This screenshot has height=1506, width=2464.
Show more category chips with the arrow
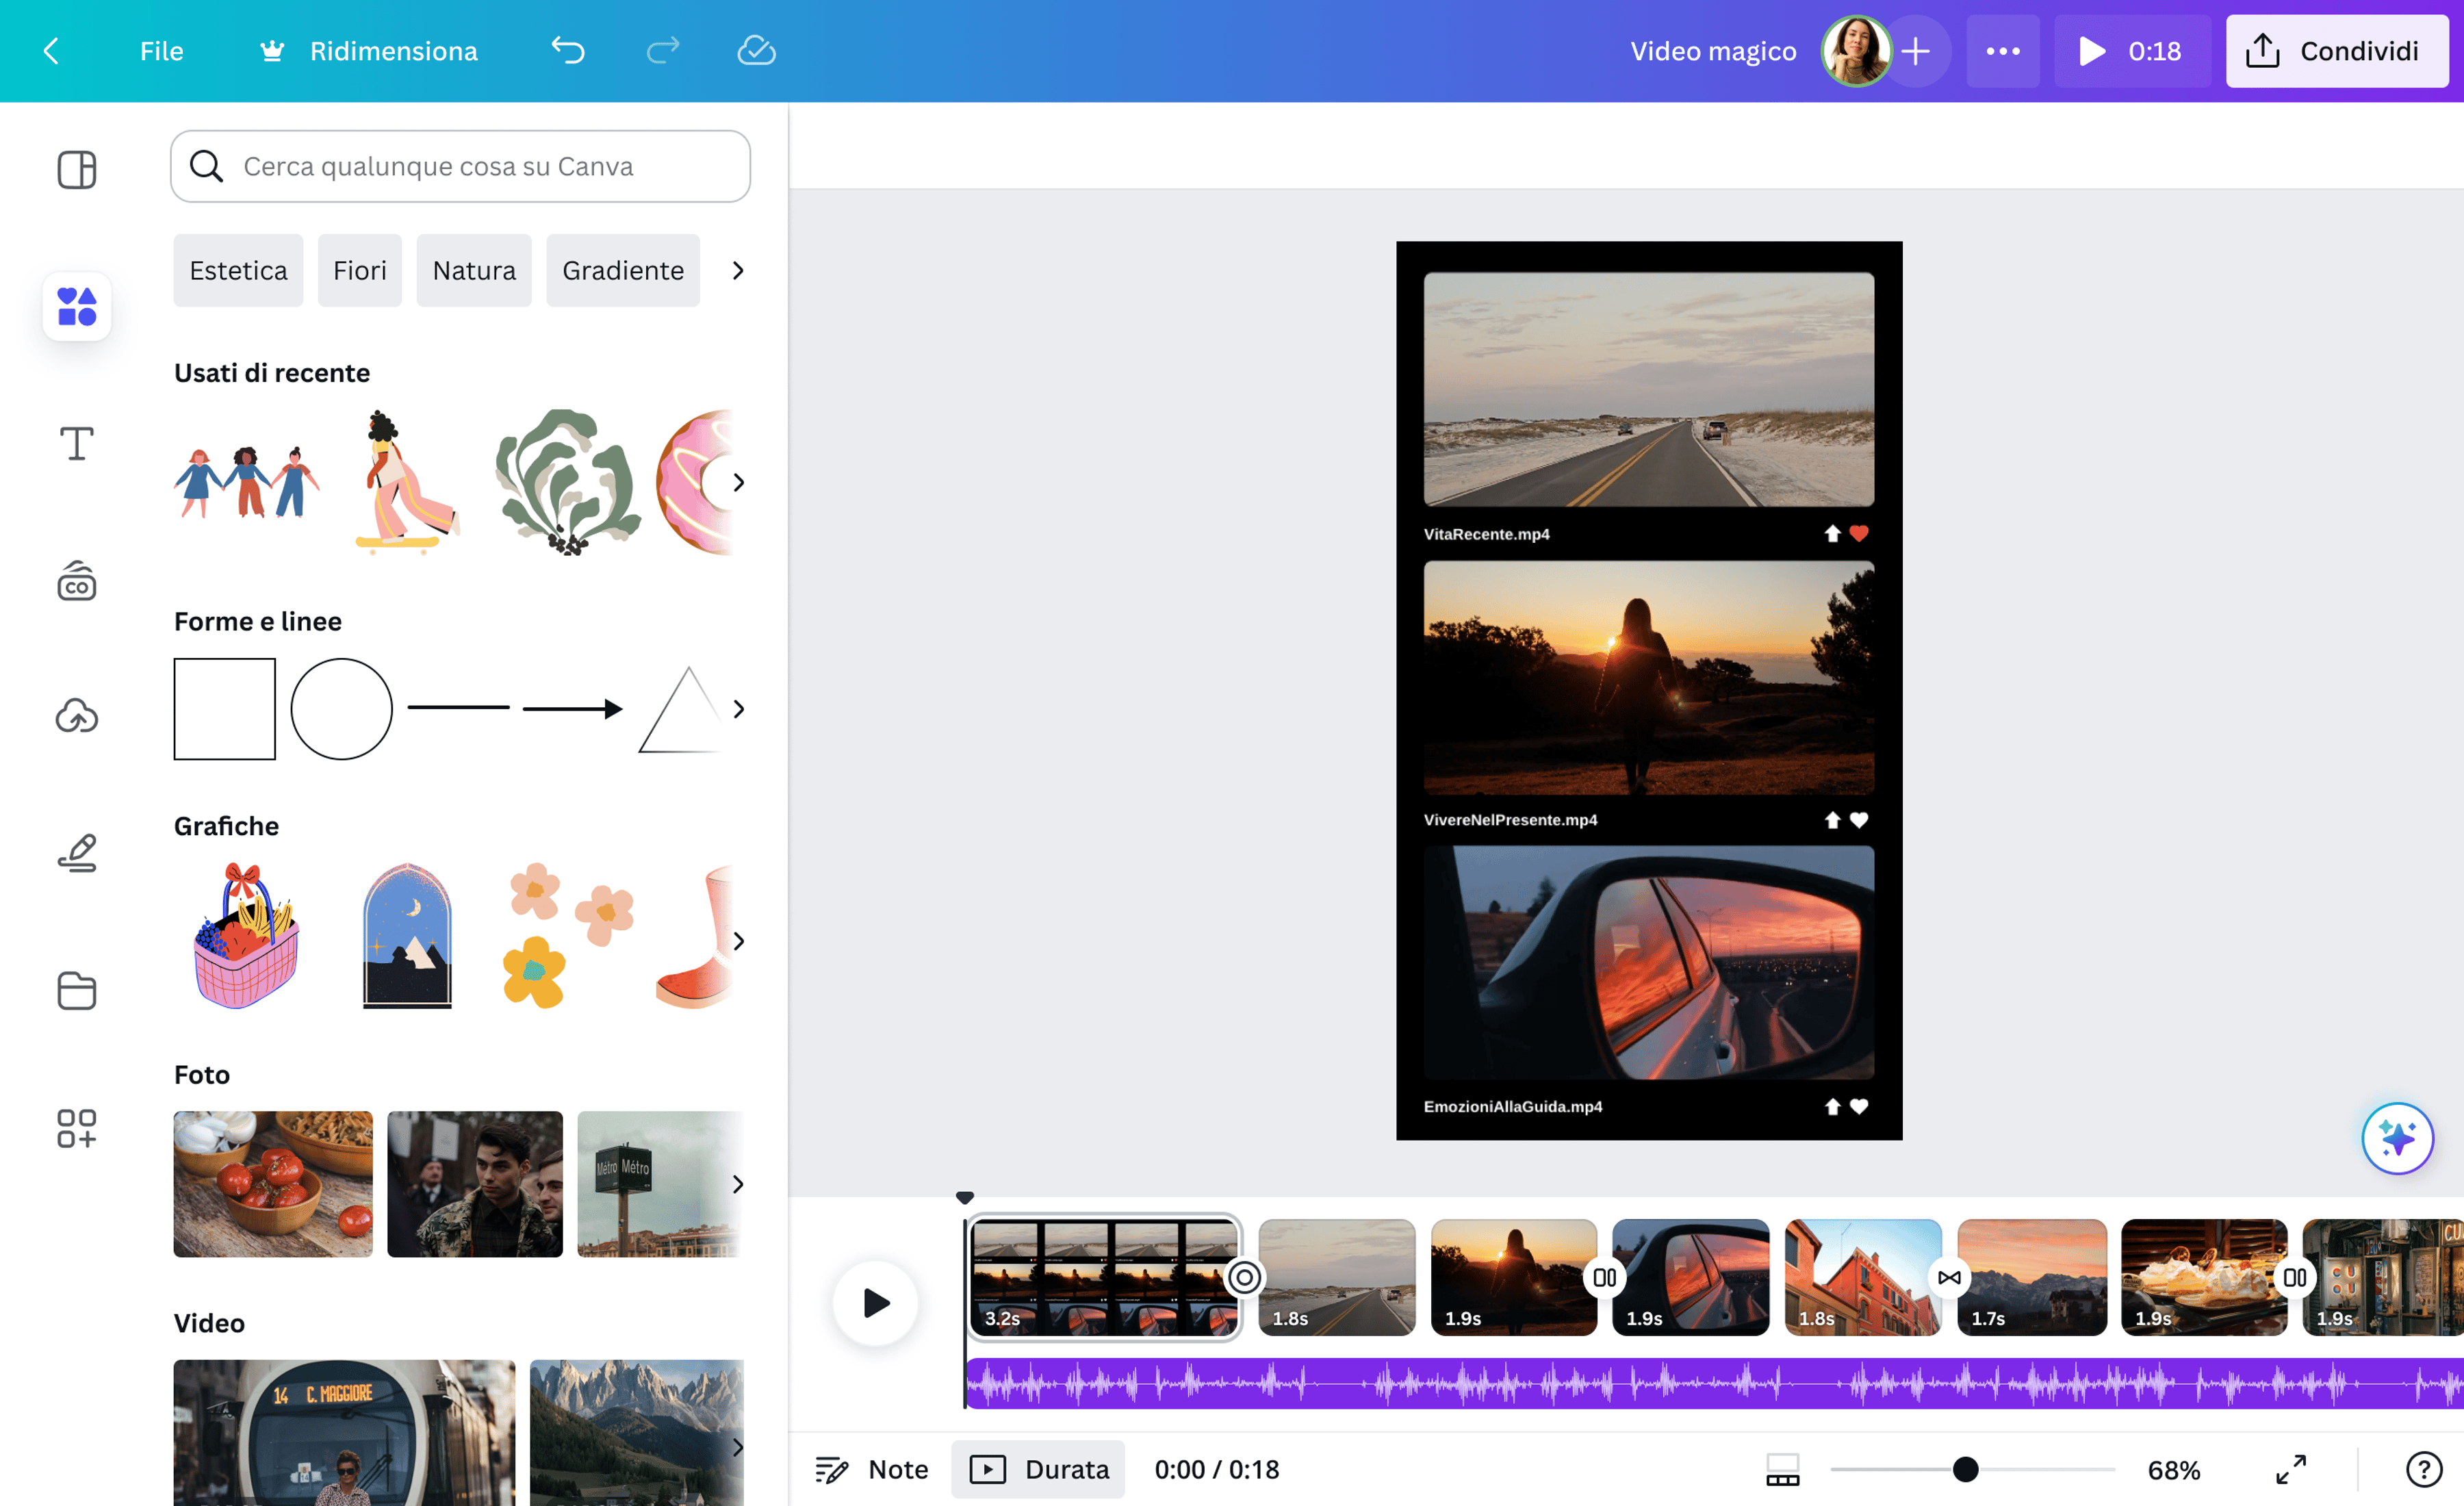pos(738,270)
